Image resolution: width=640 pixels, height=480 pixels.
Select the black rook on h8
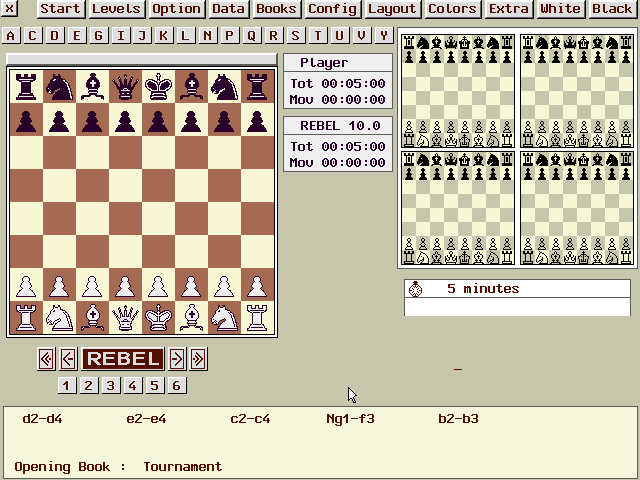click(x=257, y=86)
